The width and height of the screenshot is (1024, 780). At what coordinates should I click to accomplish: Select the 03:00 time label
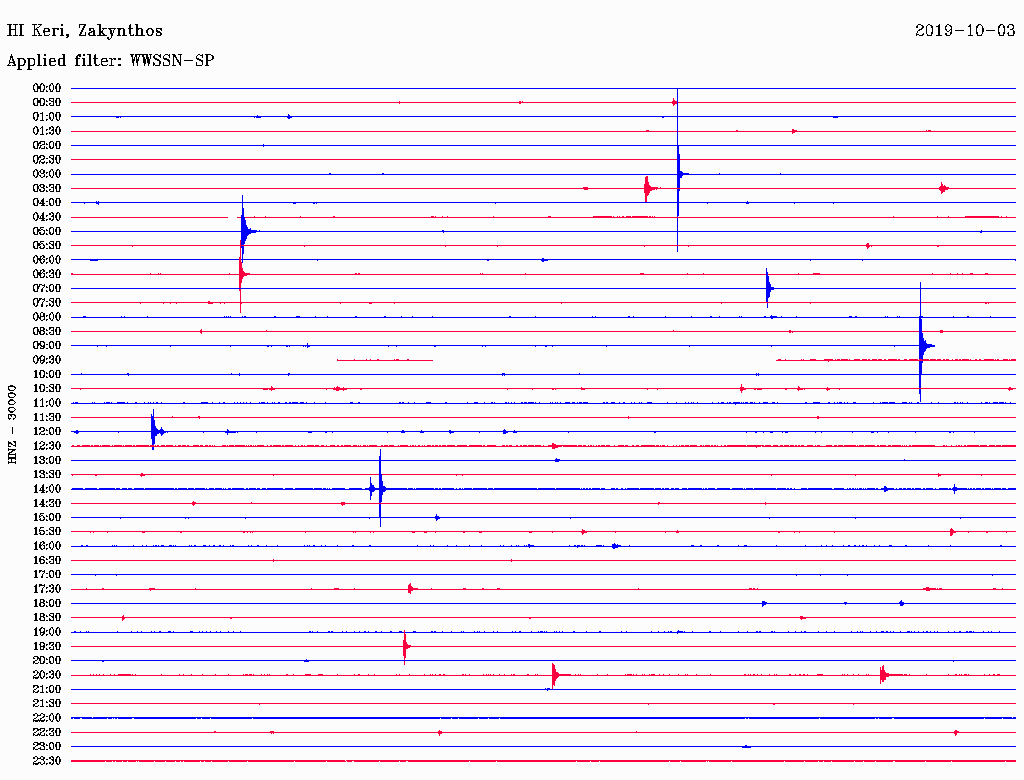point(46,174)
